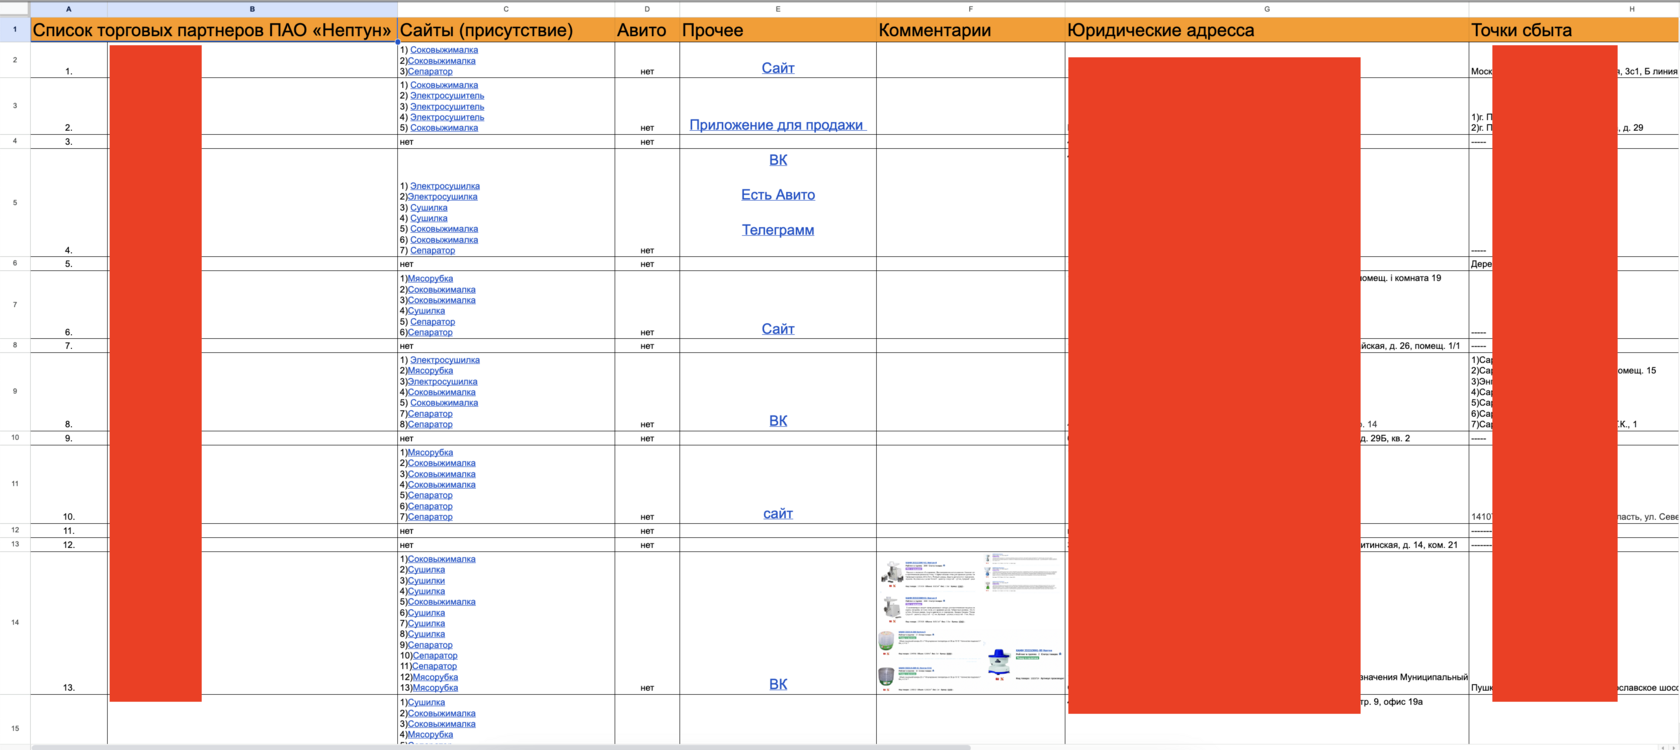Select the partner number cell '13.'

[68, 623]
